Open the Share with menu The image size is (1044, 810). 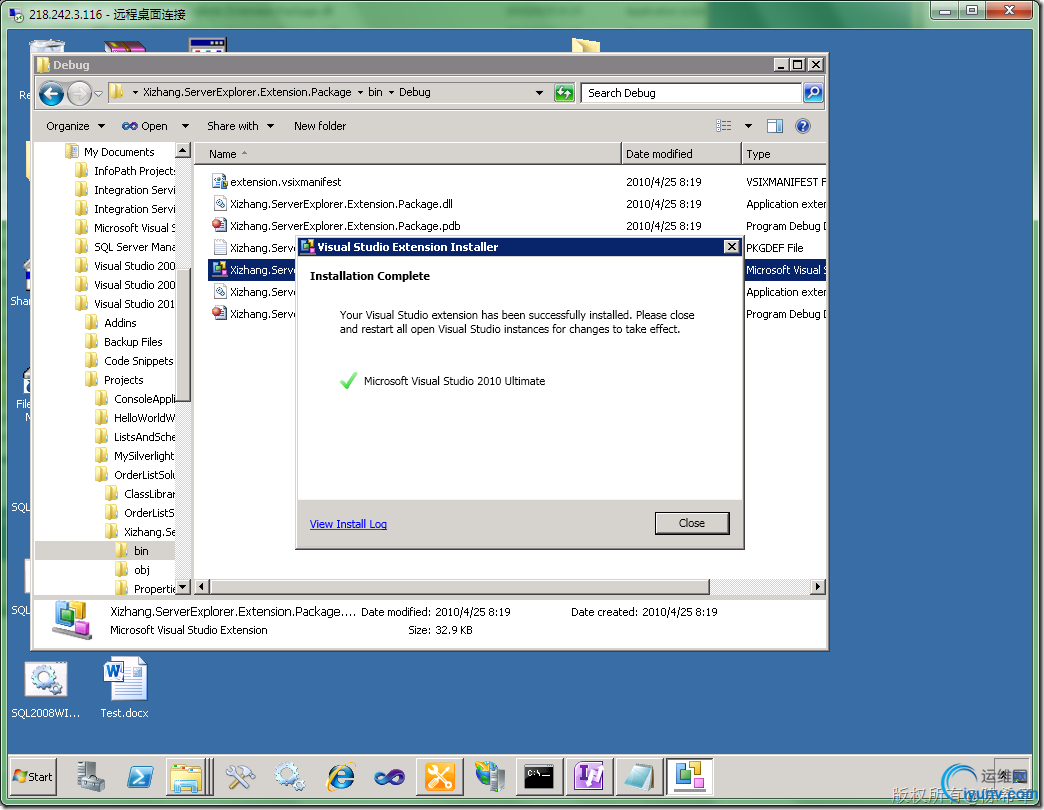pos(240,126)
